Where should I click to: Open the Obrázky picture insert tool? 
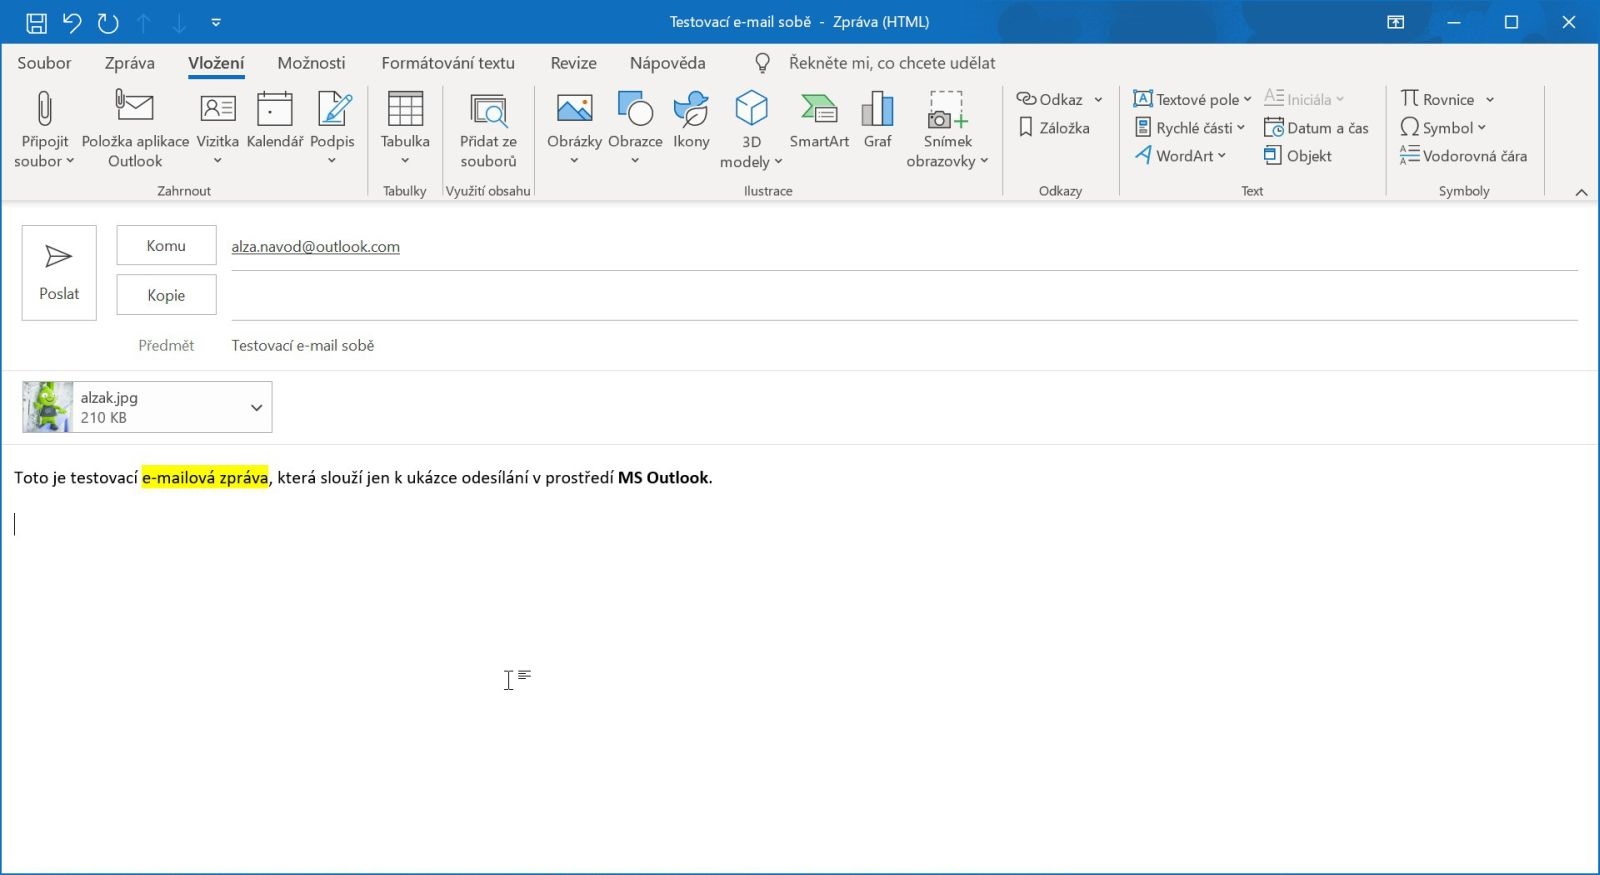point(574,109)
